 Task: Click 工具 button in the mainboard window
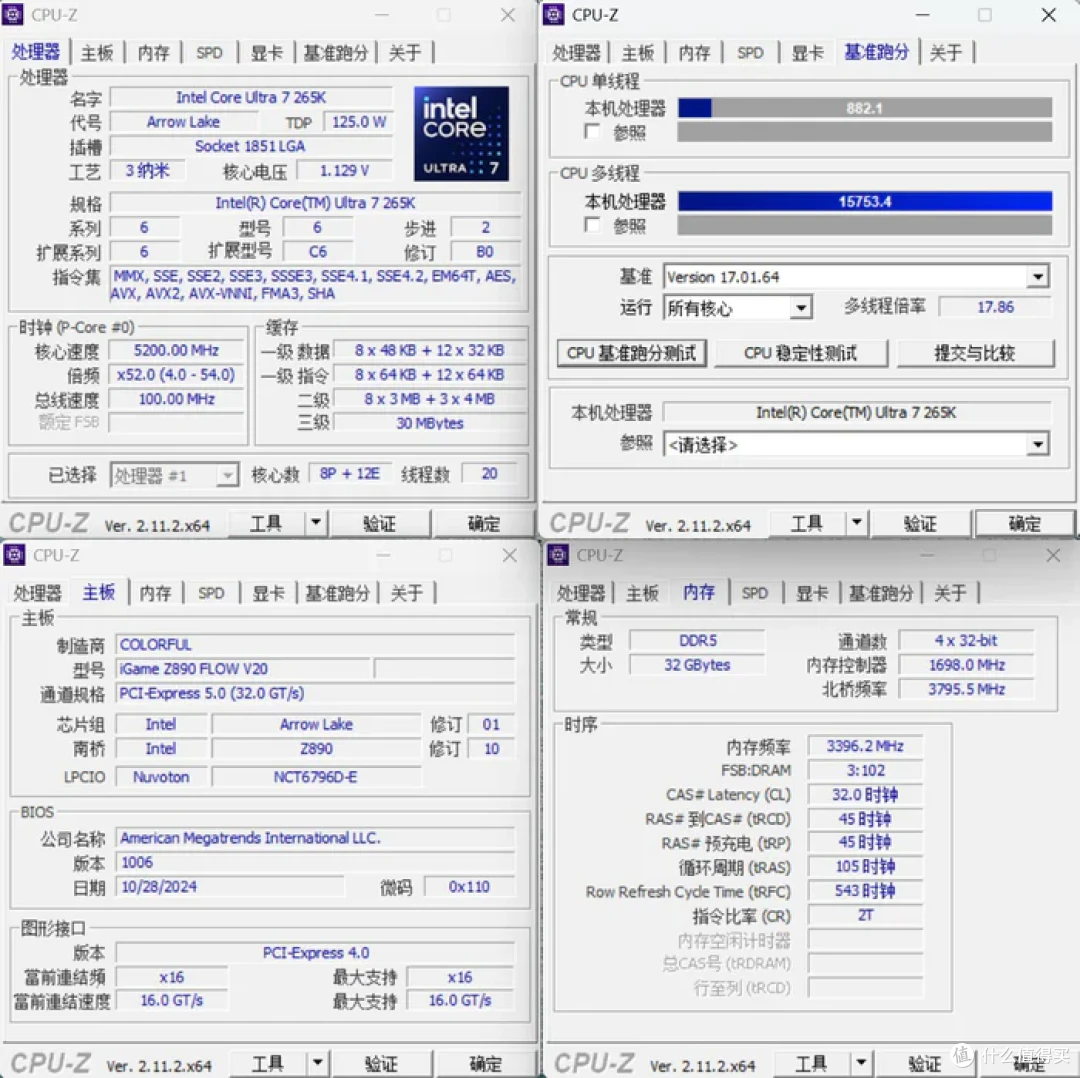(267, 1064)
